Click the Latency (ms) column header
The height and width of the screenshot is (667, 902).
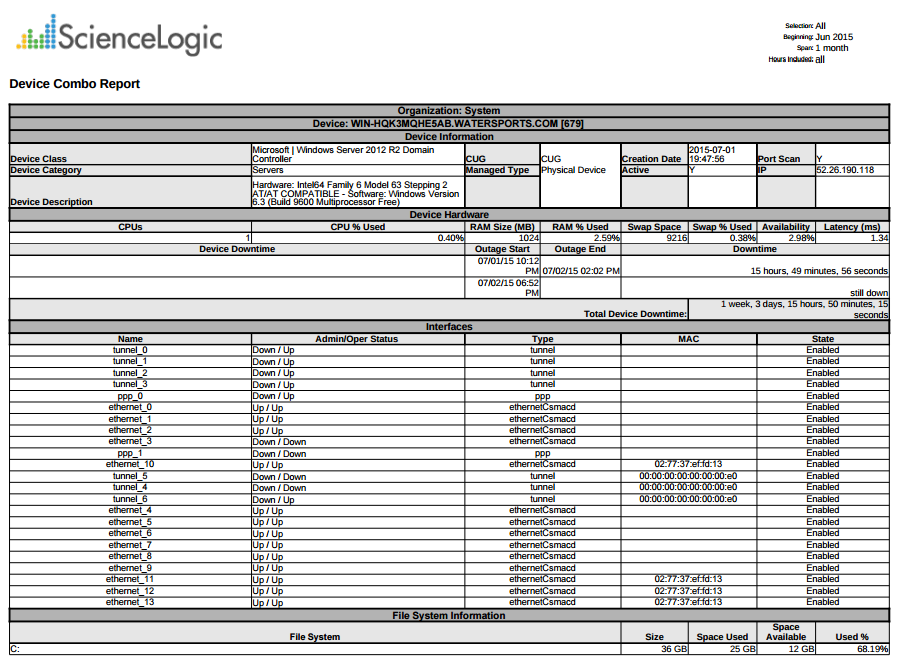852,227
